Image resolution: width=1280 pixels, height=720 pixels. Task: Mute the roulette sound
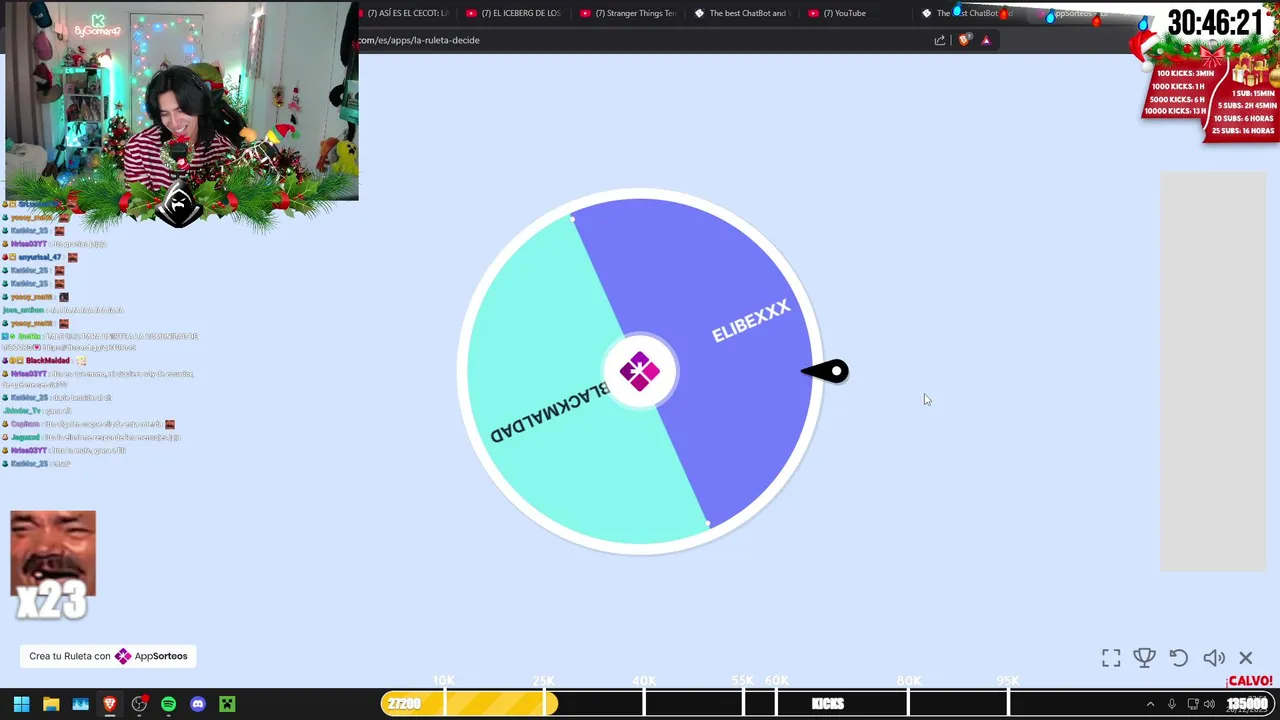click(1213, 658)
